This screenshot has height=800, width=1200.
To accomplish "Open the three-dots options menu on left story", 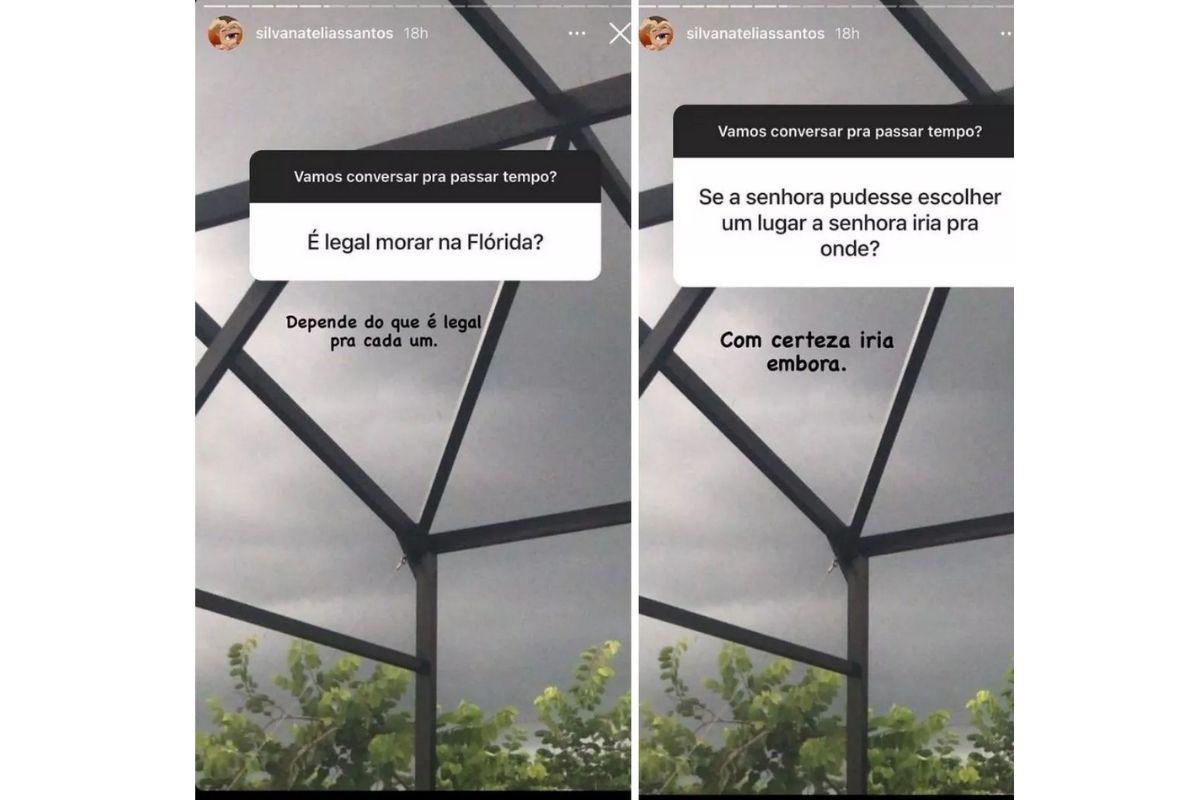I will tap(576, 33).
